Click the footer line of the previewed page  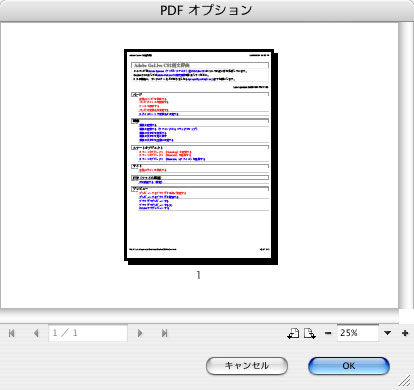(199, 249)
